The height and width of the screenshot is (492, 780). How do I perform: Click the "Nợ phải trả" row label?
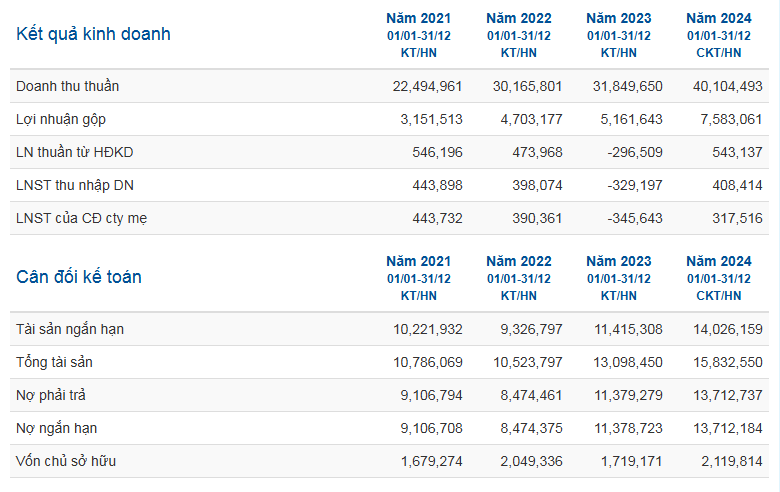pos(51,395)
